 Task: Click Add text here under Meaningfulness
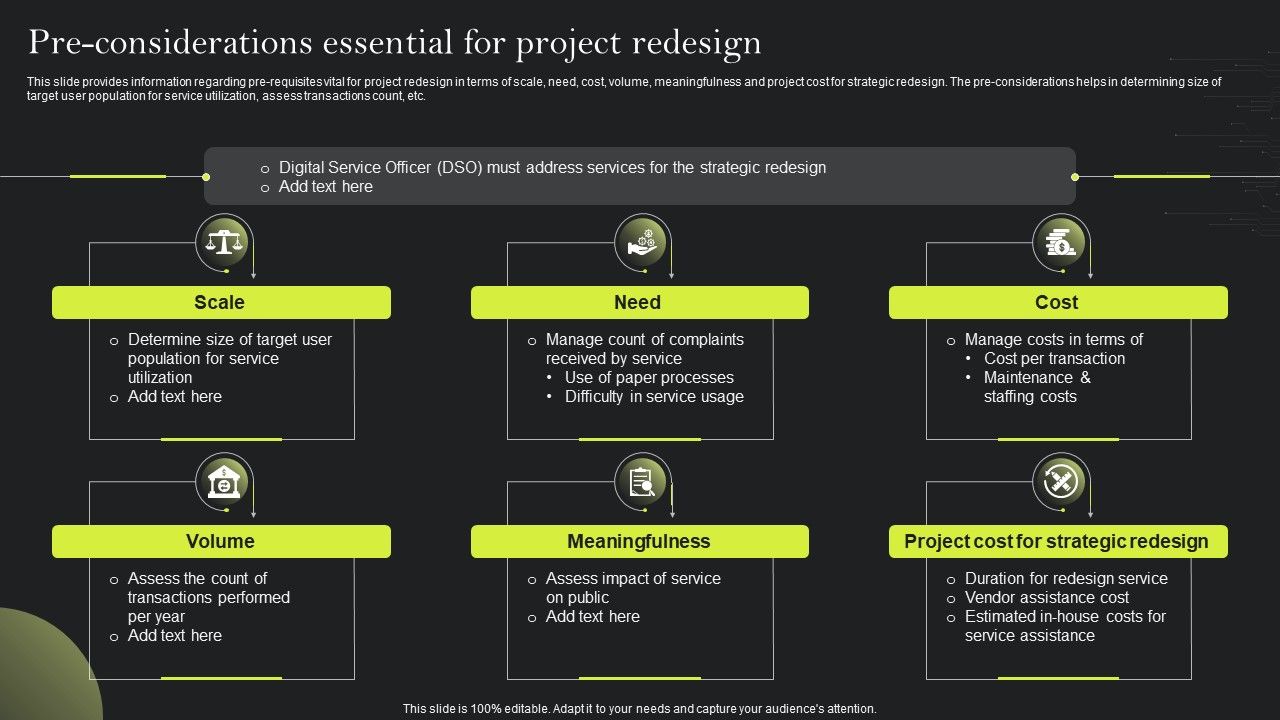[592, 617]
